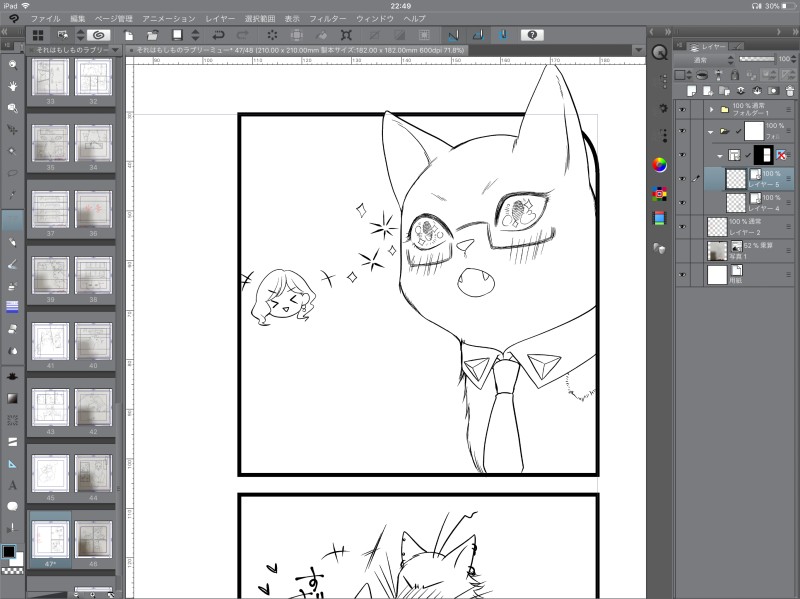Click the black main color swatch

click(9, 552)
